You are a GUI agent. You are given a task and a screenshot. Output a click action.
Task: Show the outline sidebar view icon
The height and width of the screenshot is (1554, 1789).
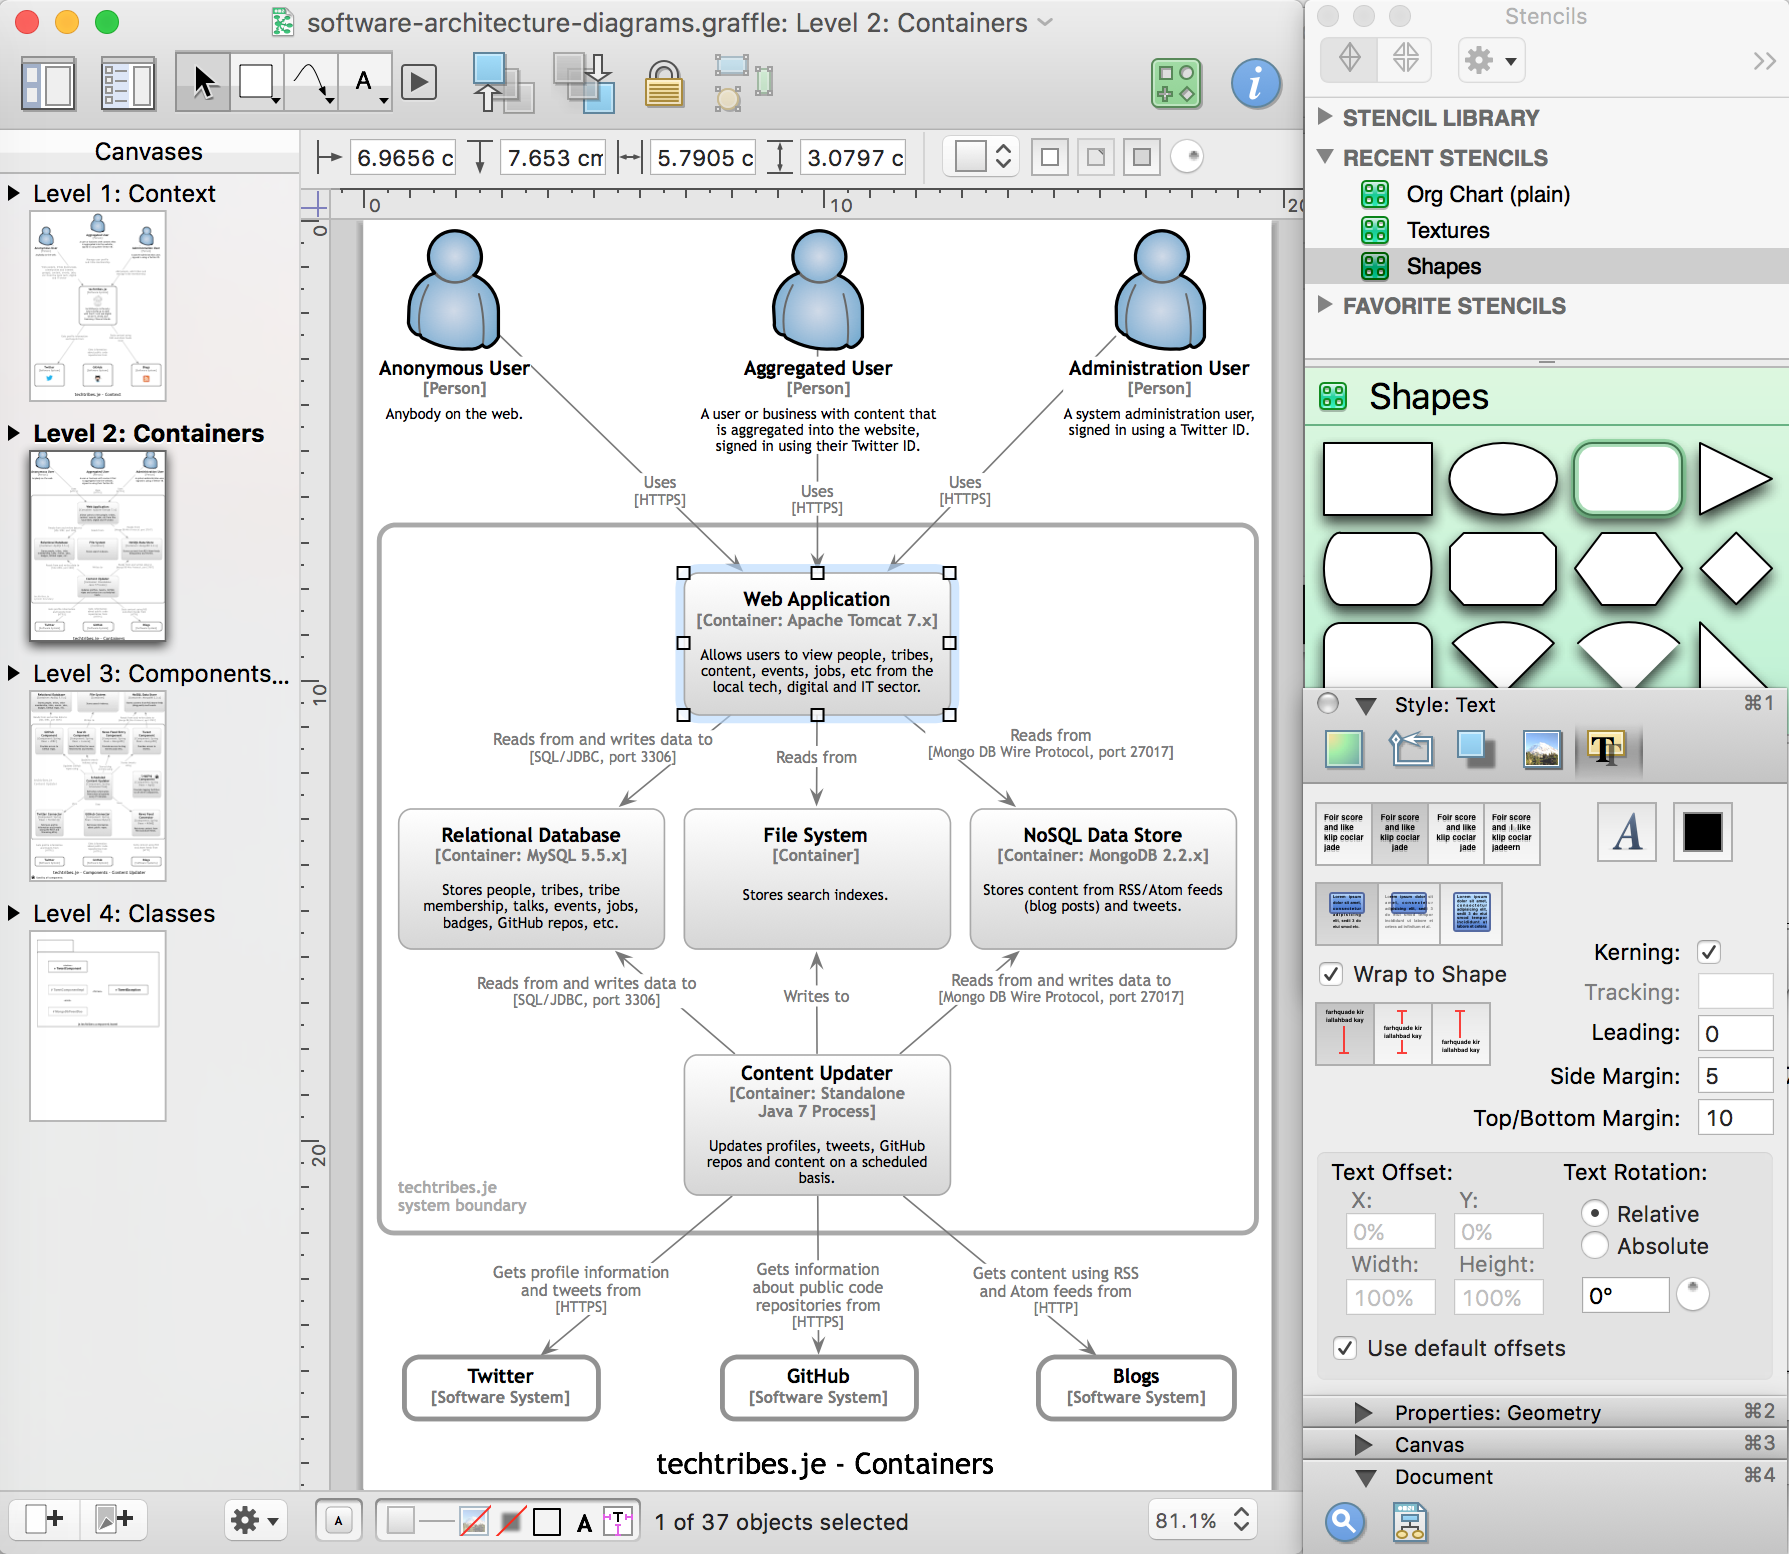click(128, 83)
